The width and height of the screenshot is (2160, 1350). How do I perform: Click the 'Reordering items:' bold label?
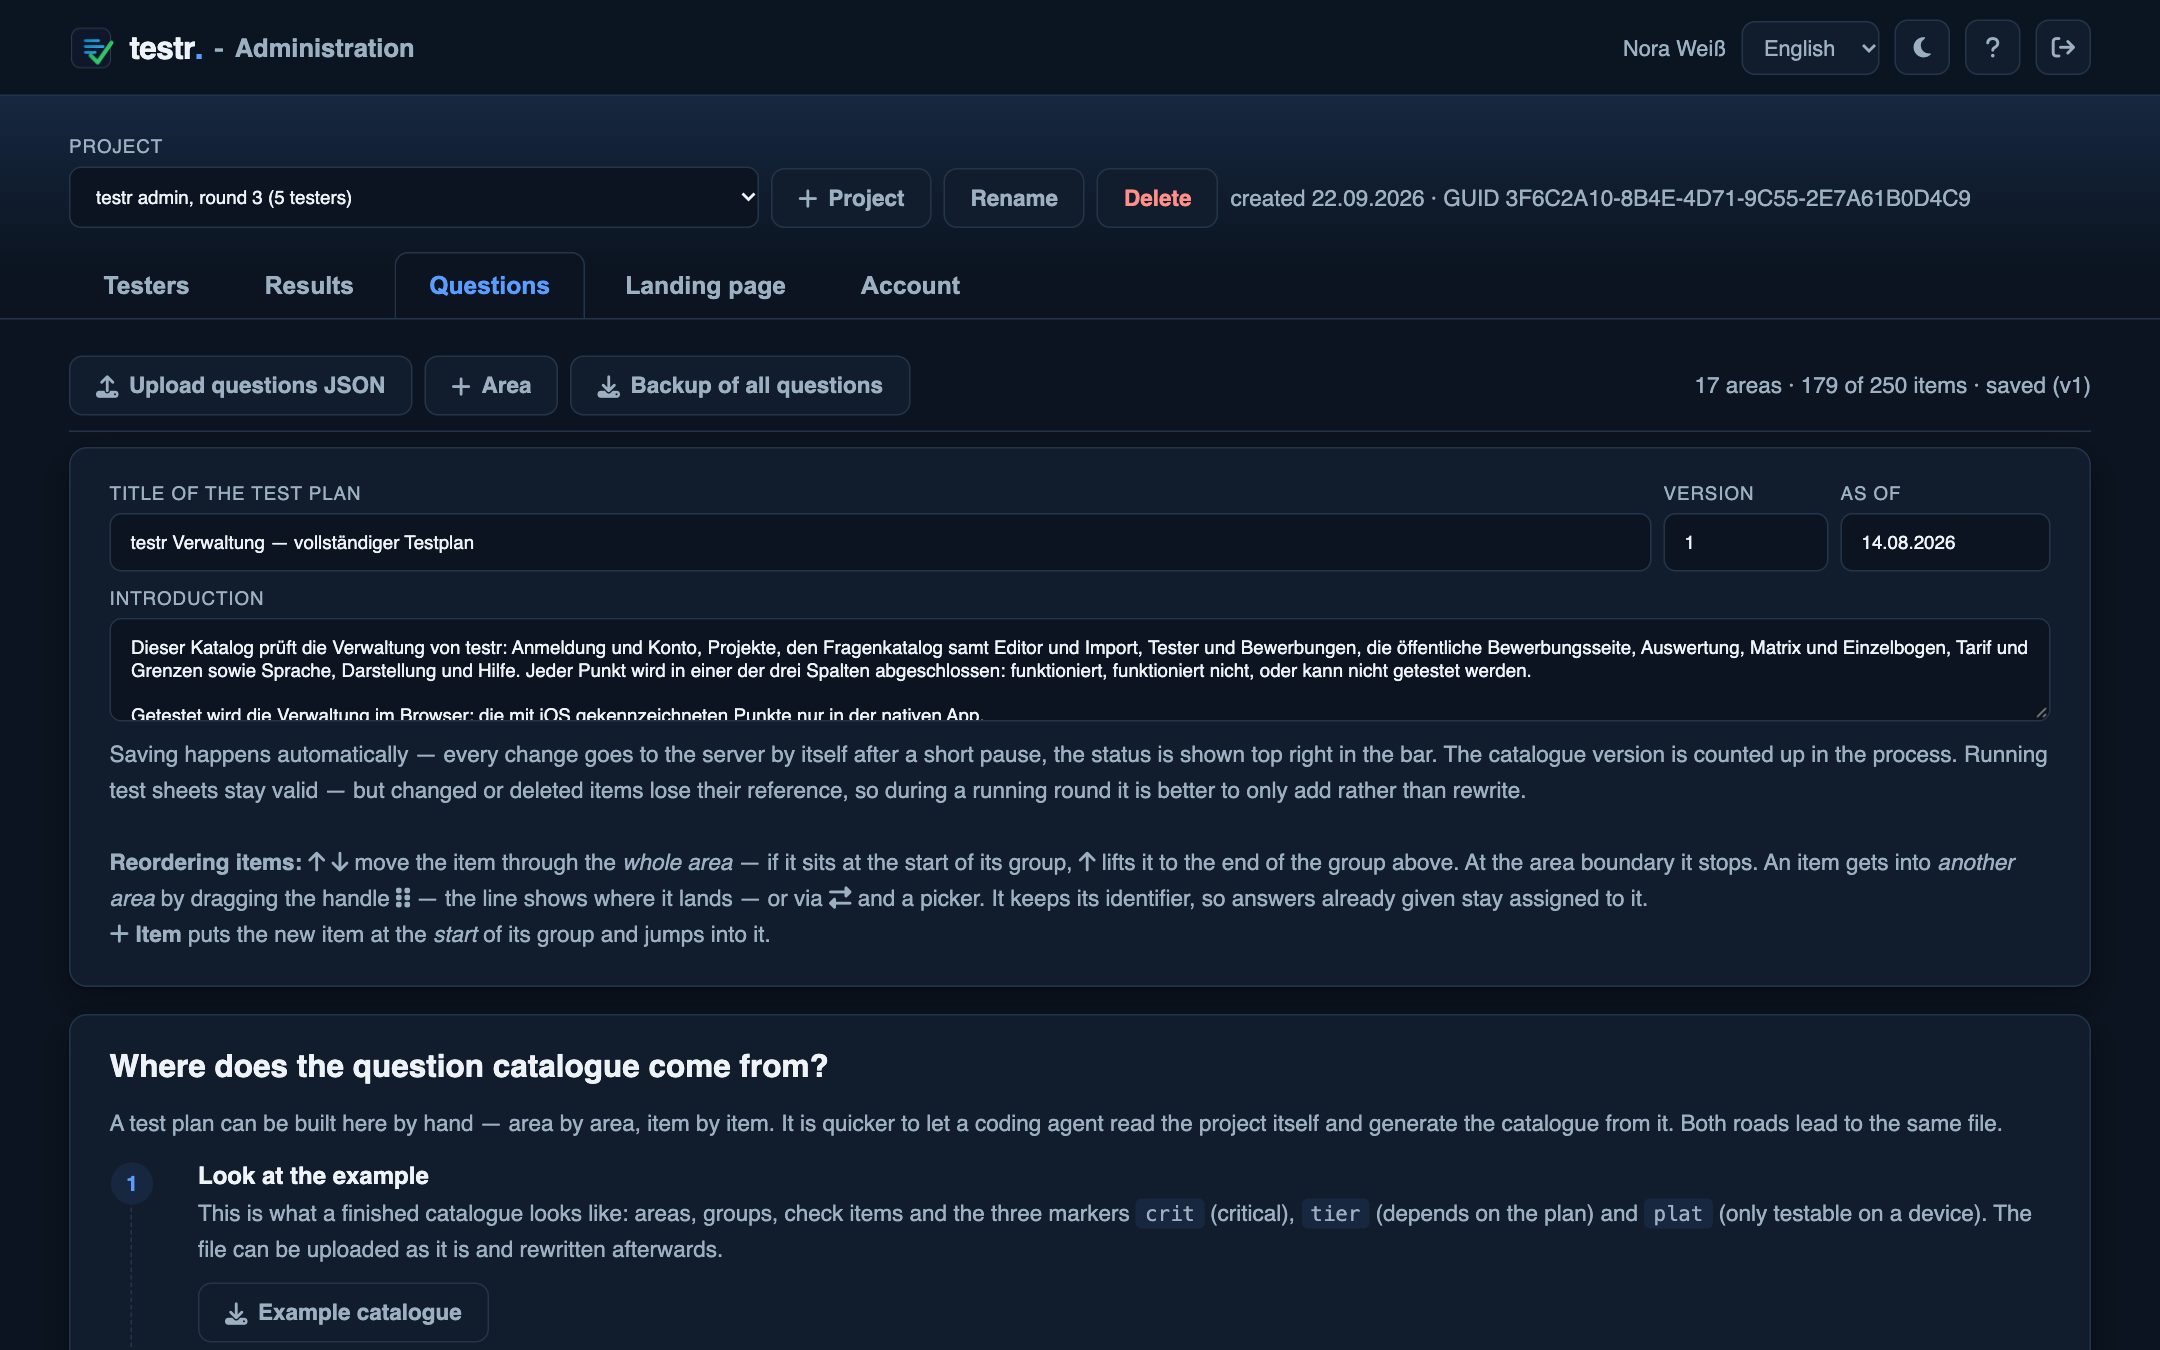click(205, 862)
